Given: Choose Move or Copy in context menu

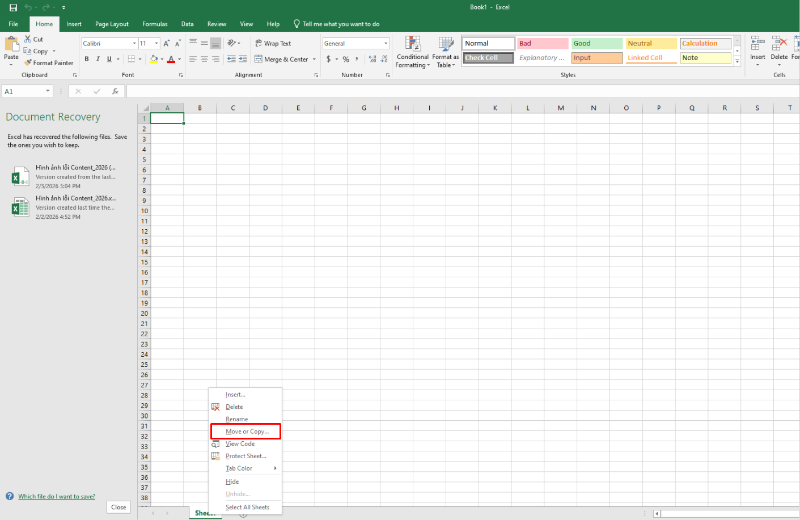Looking at the screenshot, I should [x=246, y=432].
